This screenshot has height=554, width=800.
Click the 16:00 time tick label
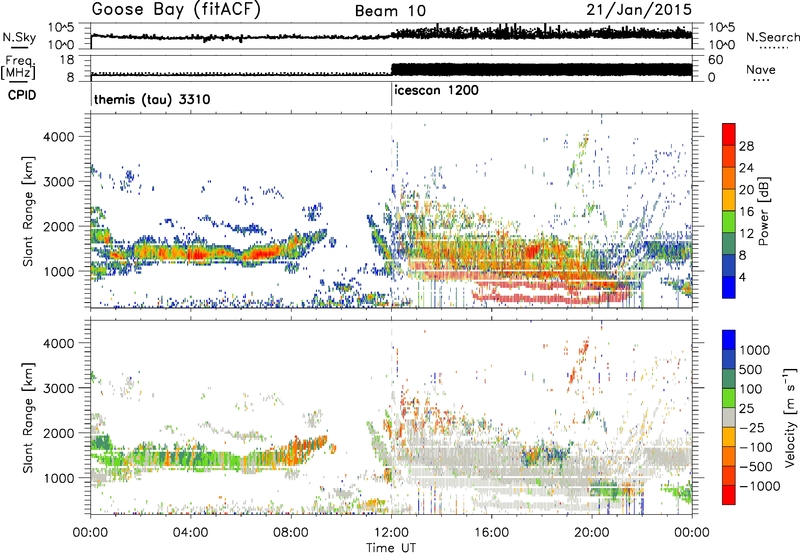[x=491, y=533]
